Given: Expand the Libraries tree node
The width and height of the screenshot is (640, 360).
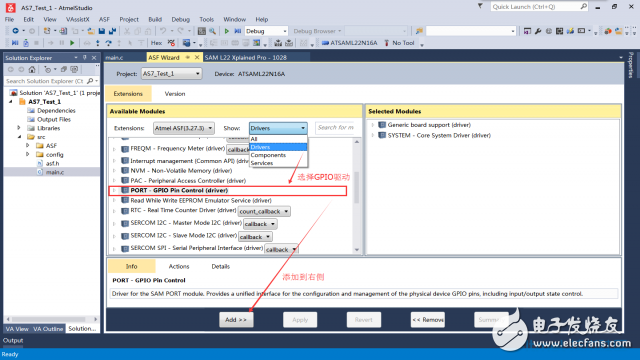Looking at the screenshot, I should pos(19,128).
